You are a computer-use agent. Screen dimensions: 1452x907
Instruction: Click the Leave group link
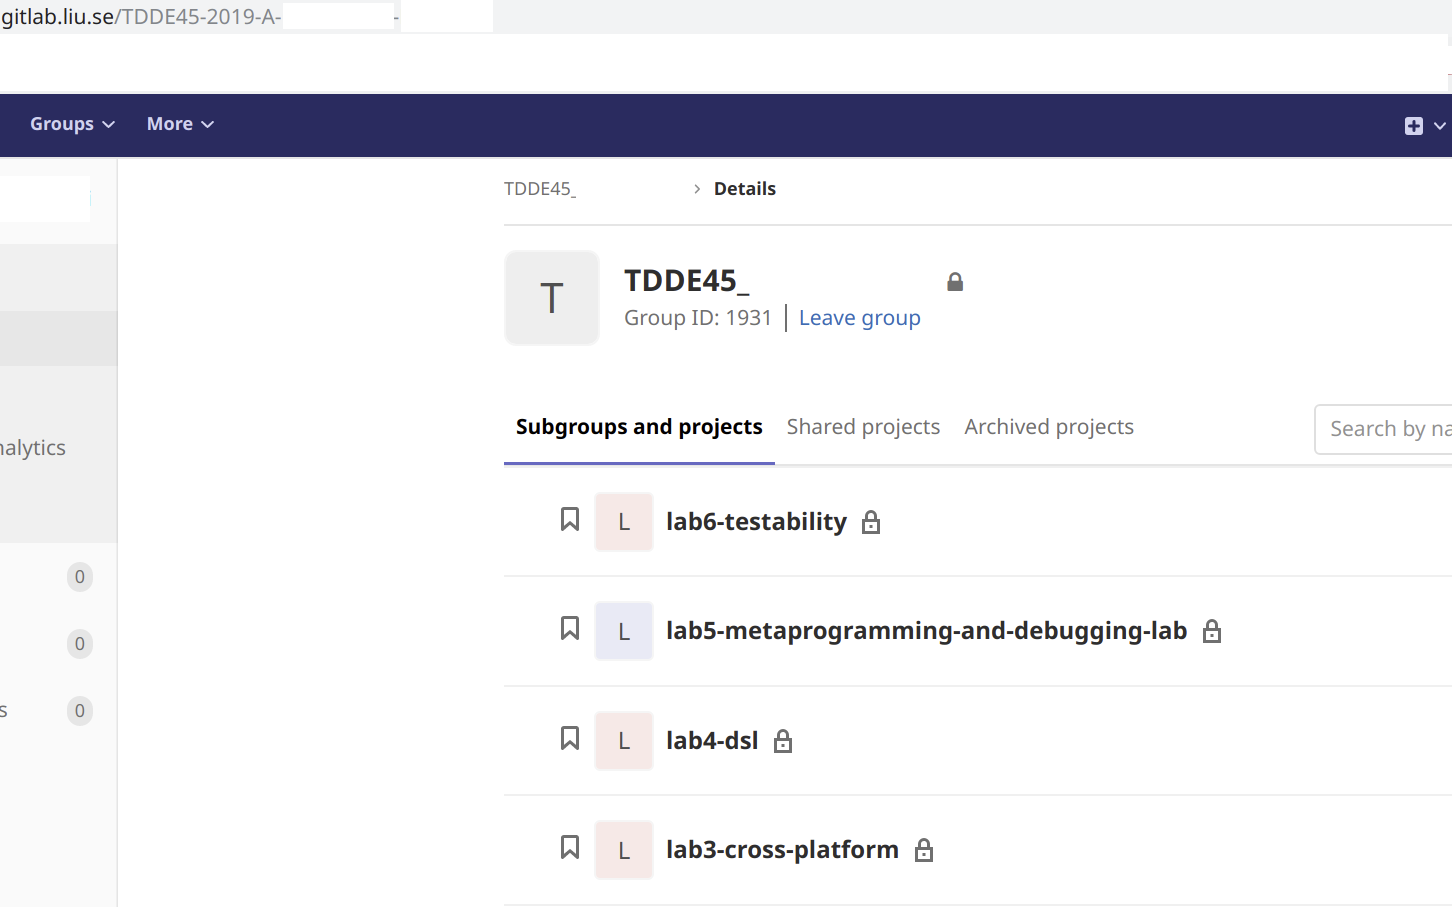tap(860, 318)
